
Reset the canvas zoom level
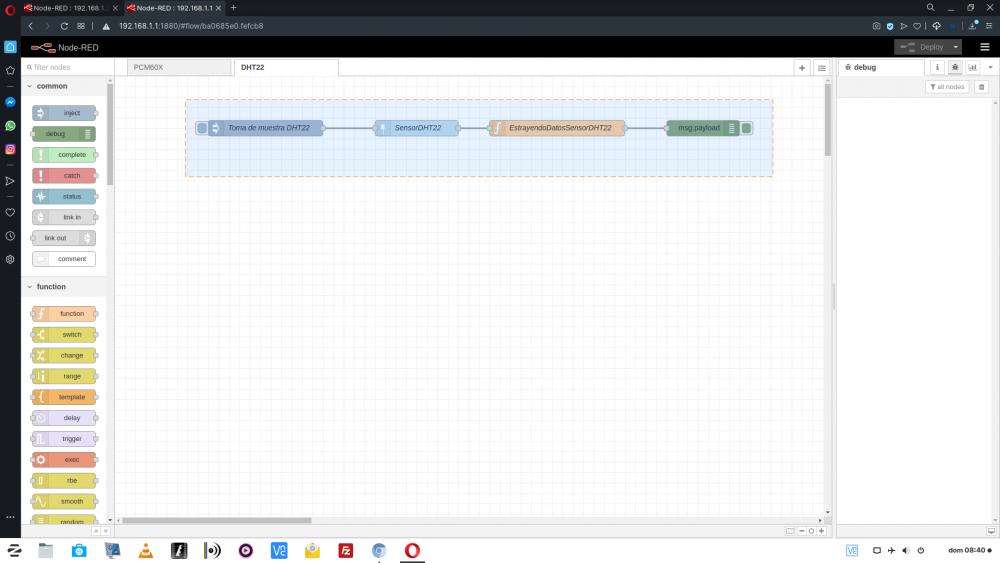coord(811,531)
